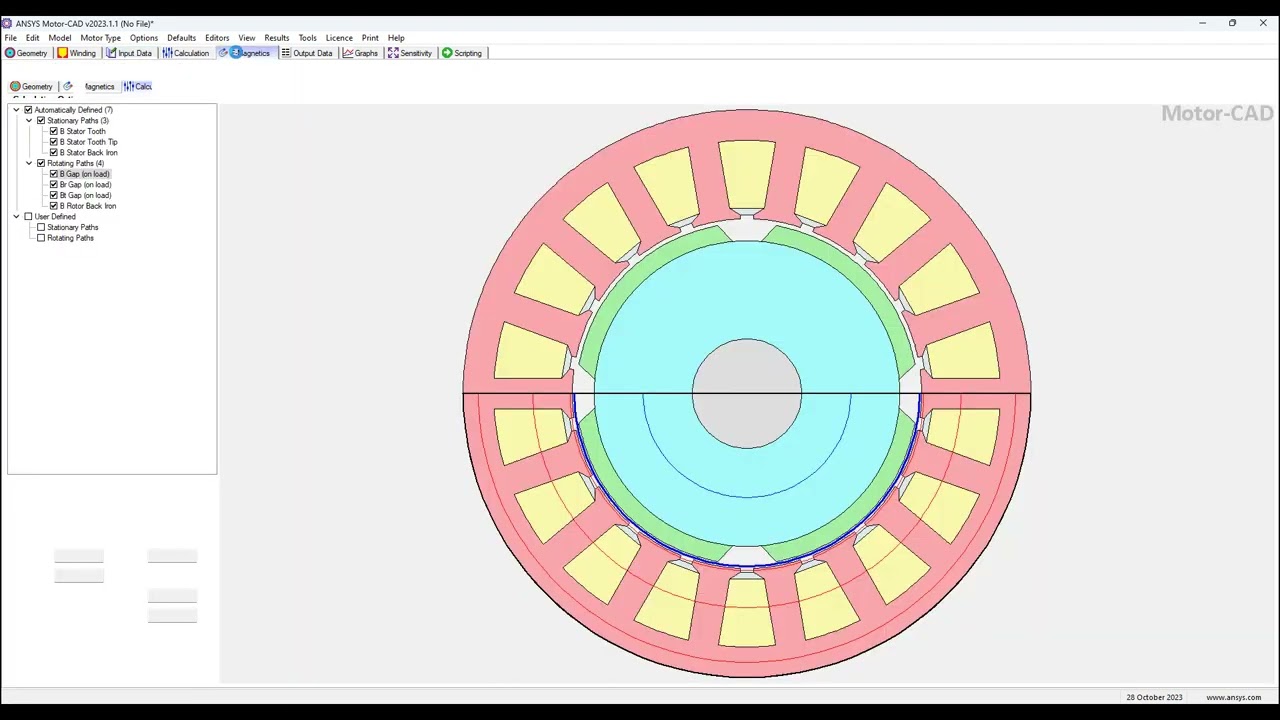Toggle Automatically Defined (7) checkbox

point(28,110)
